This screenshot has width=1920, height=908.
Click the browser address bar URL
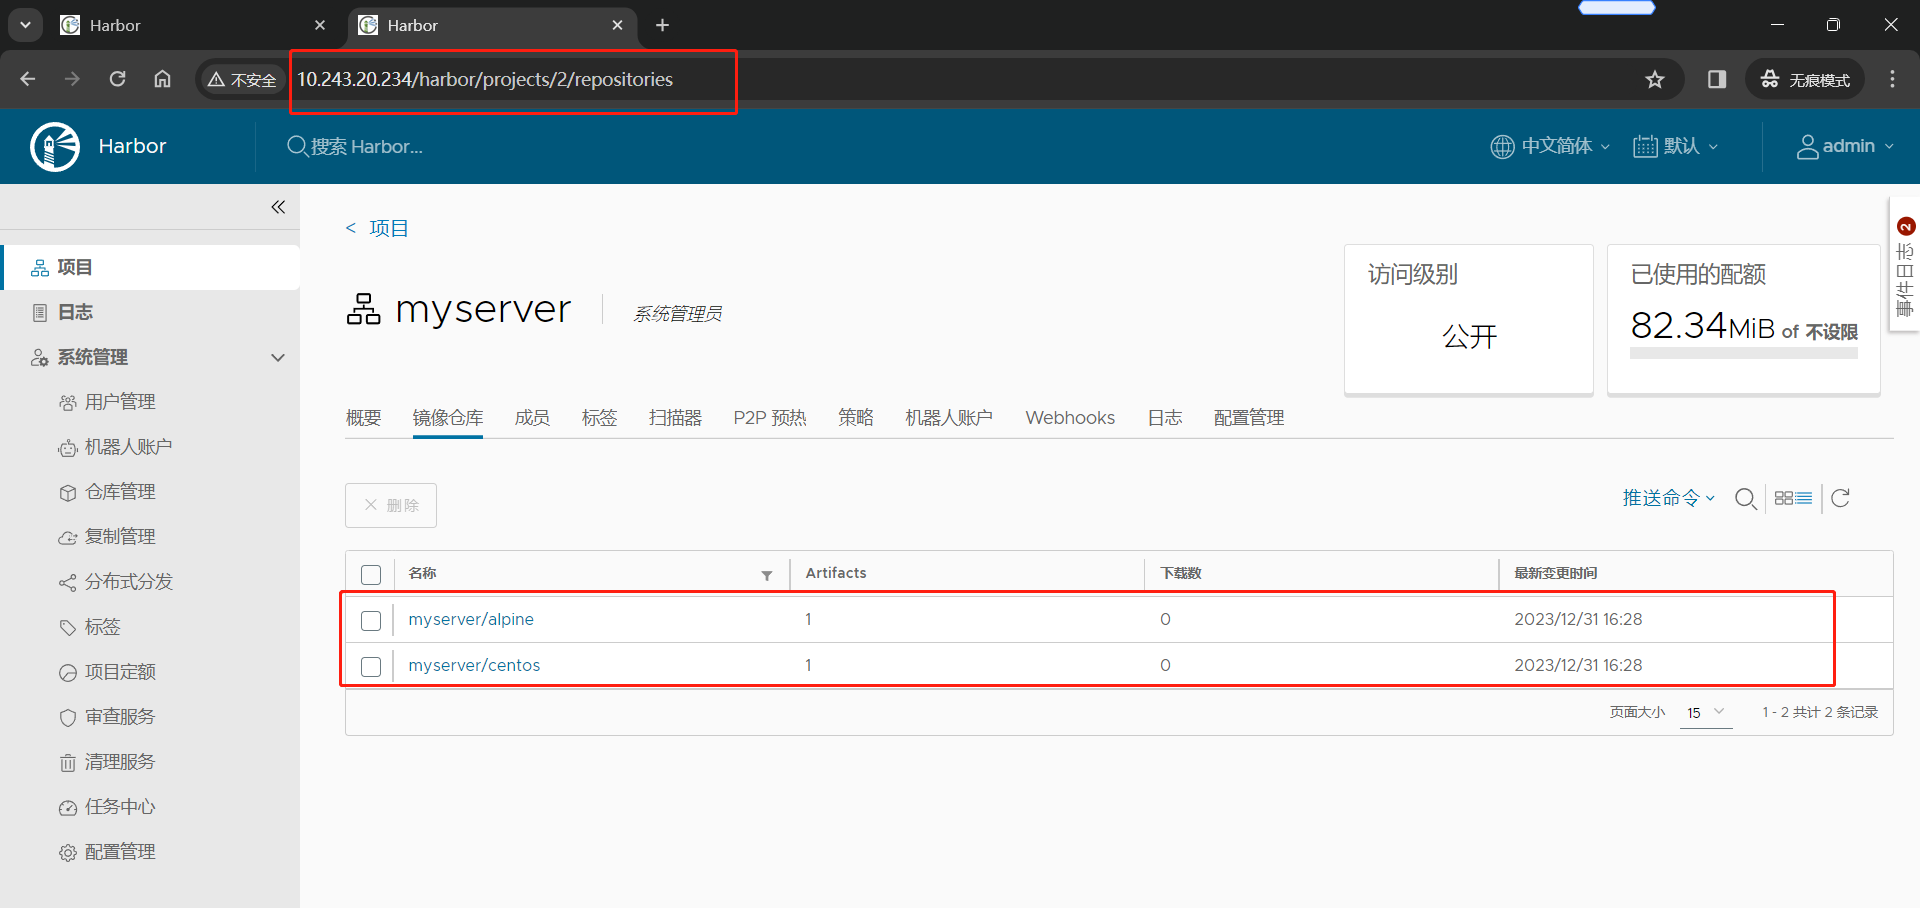(485, 79)
